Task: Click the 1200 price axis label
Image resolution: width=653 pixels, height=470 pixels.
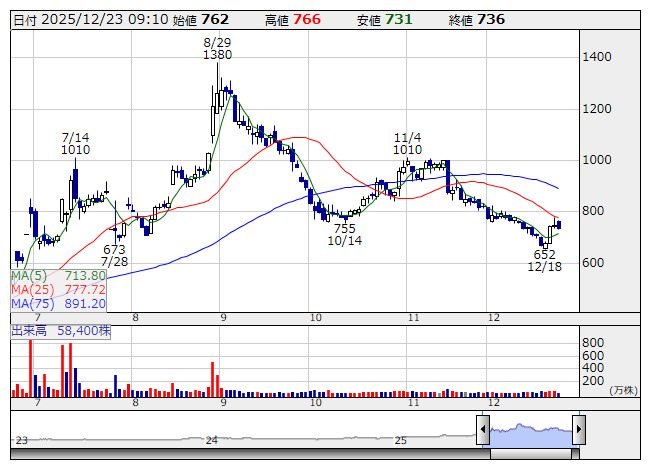Action: (x=597, y=109)
